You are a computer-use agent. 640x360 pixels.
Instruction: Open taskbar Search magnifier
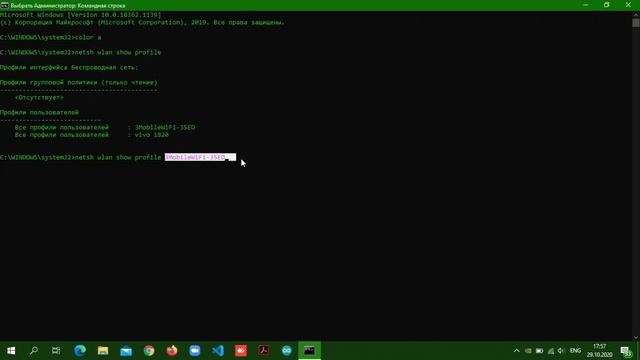(34, 351)
